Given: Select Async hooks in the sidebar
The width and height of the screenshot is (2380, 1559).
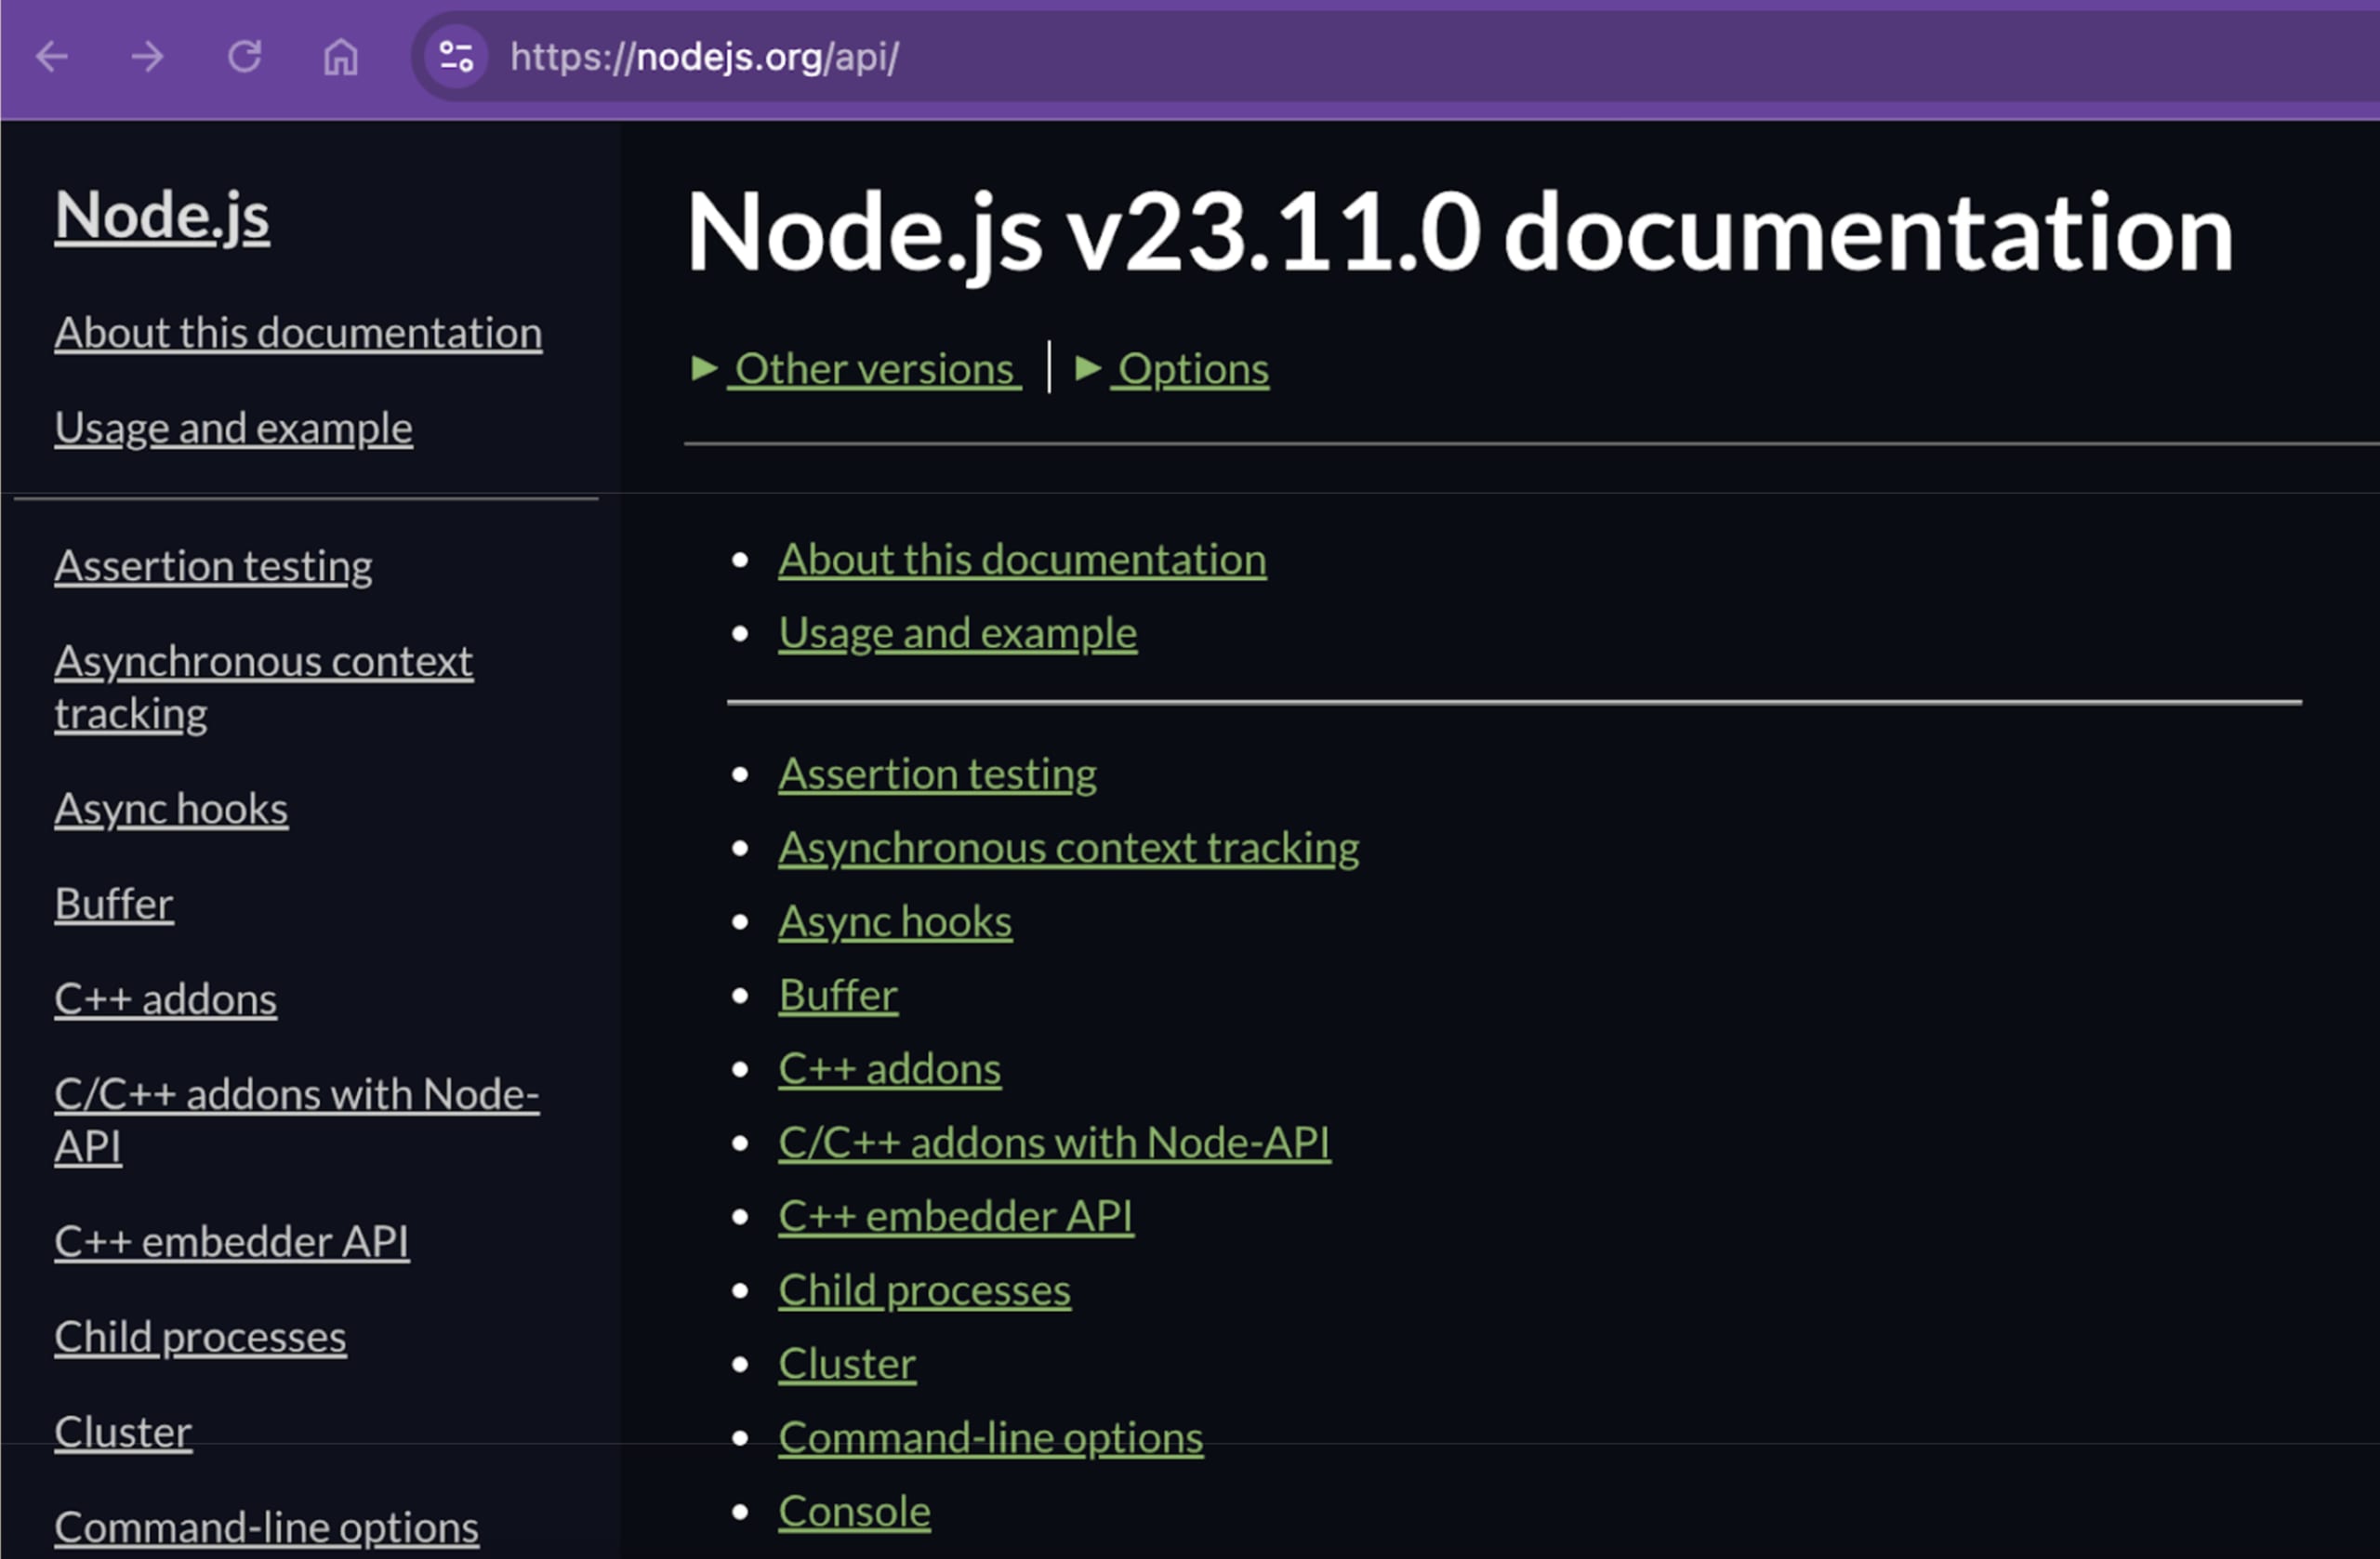Looking at the screenshot, I should pos(171,809).
